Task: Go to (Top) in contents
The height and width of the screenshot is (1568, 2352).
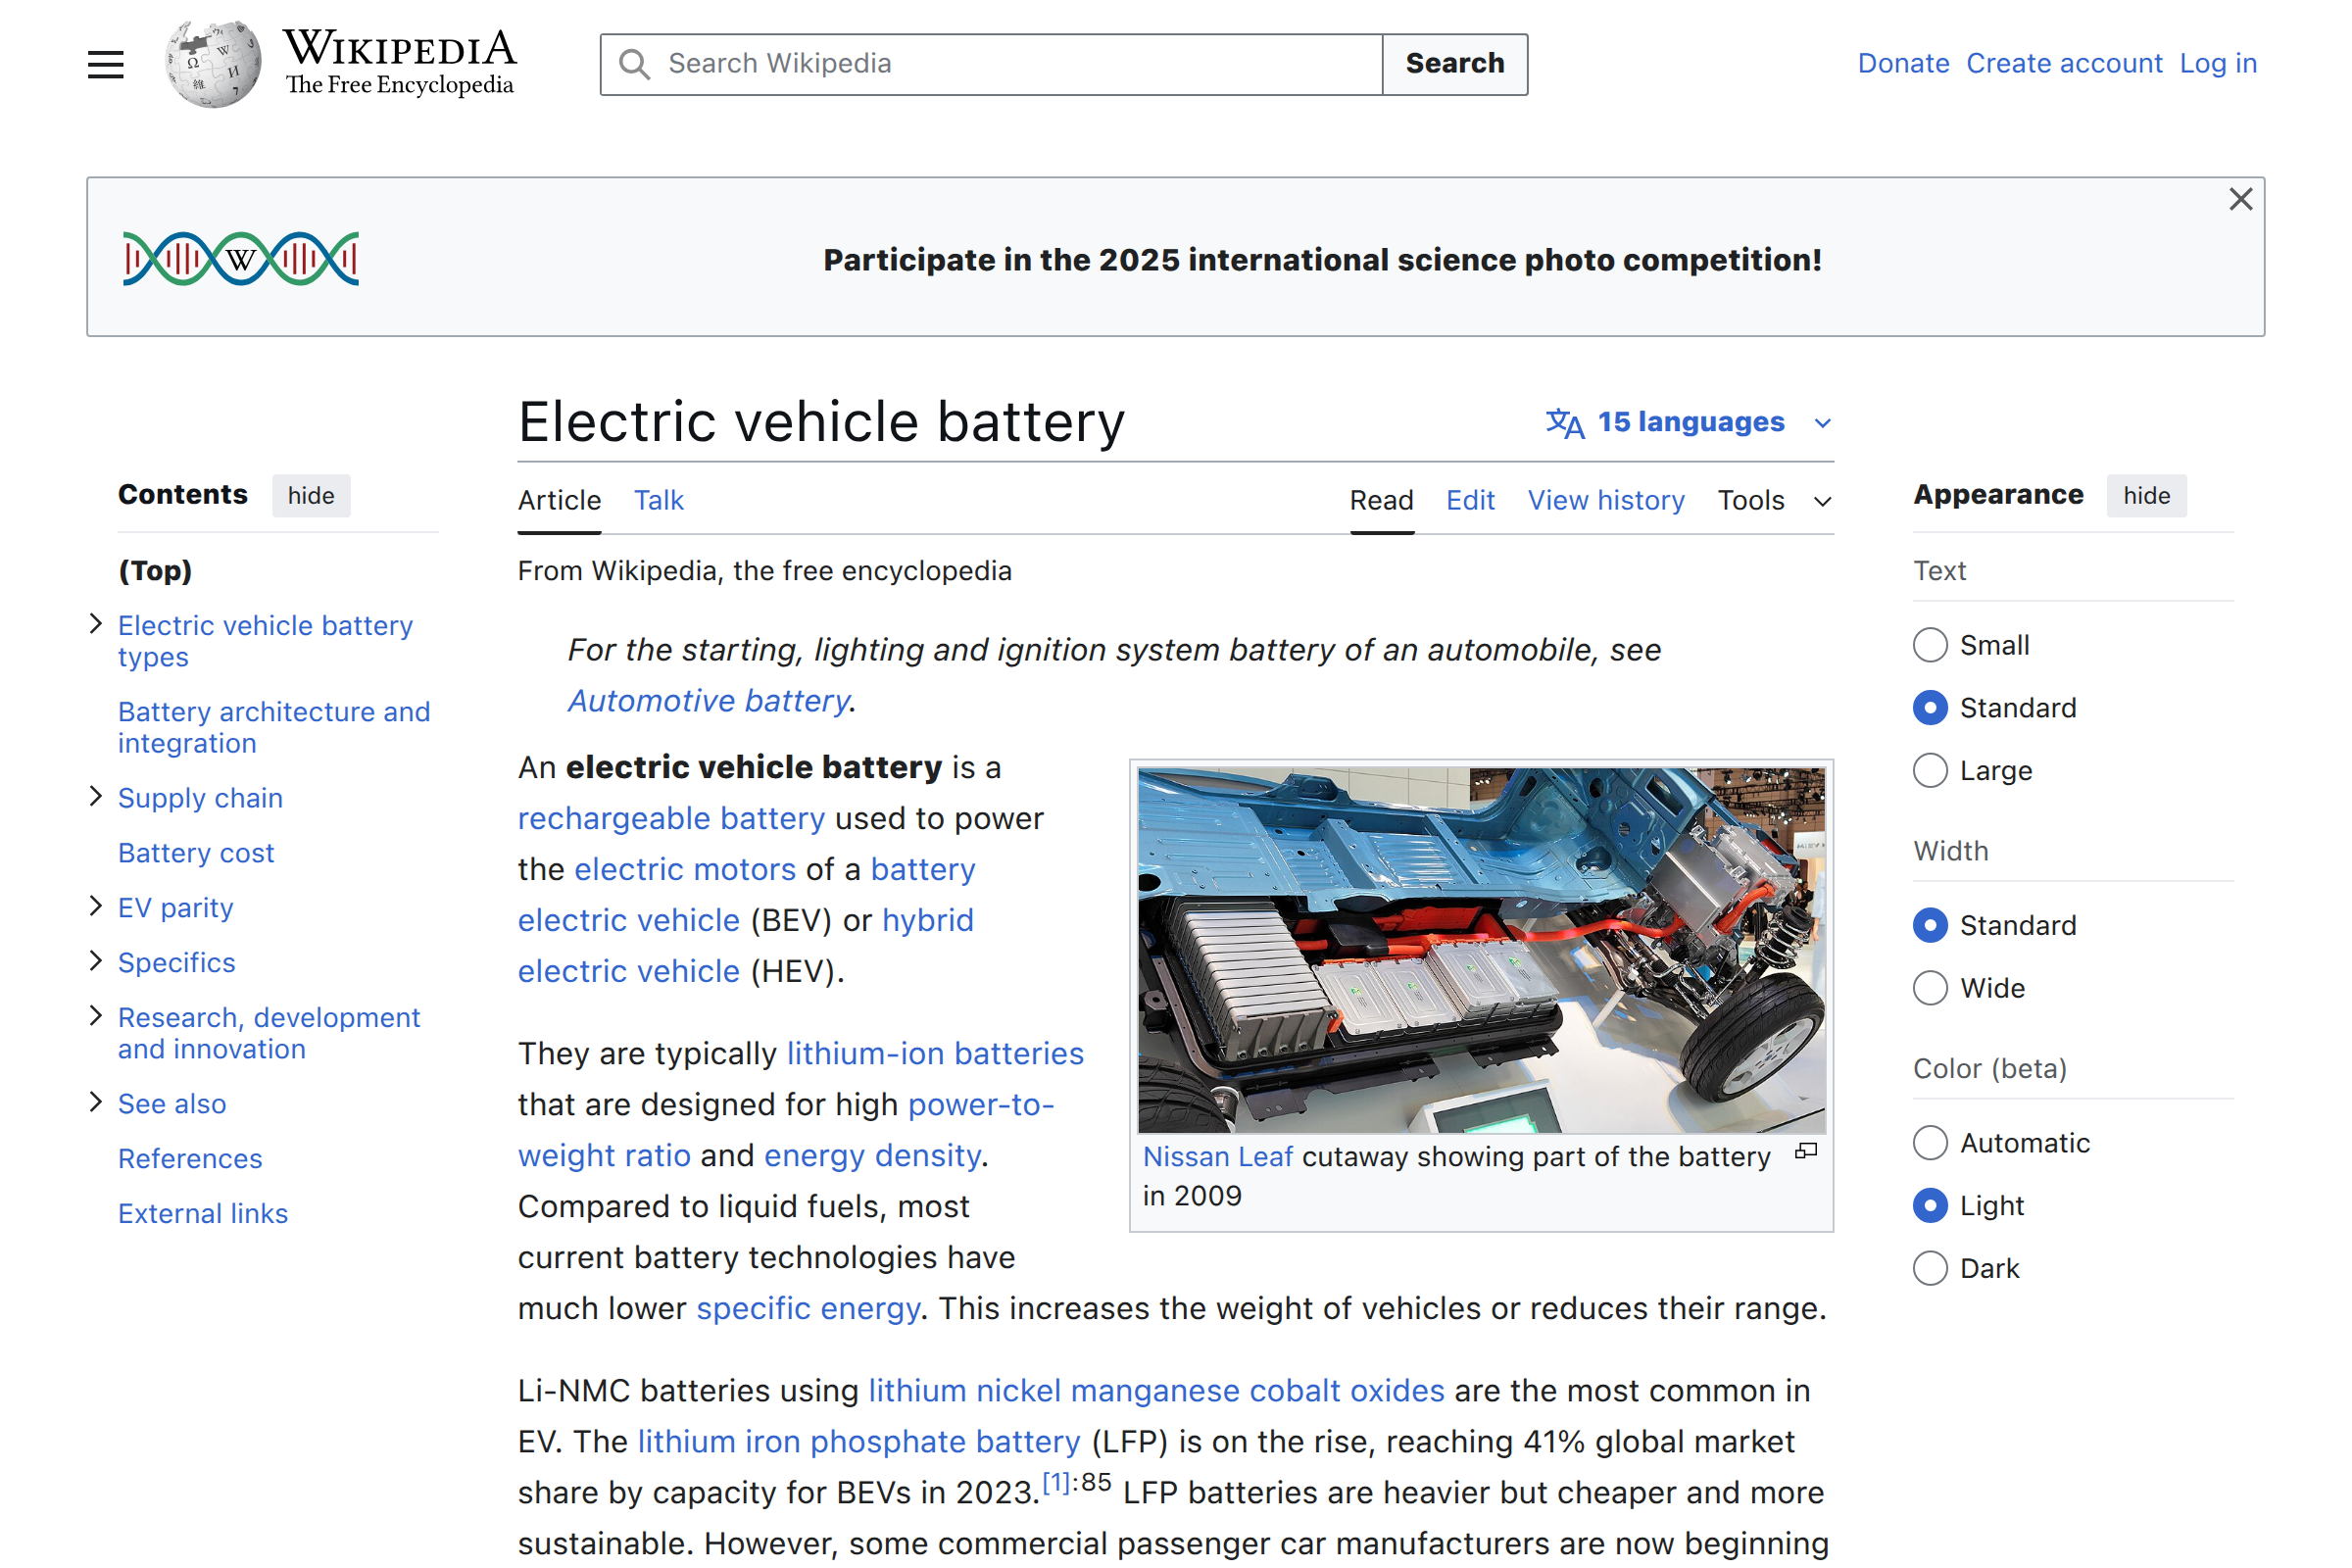Action: [x=155, y=571]
